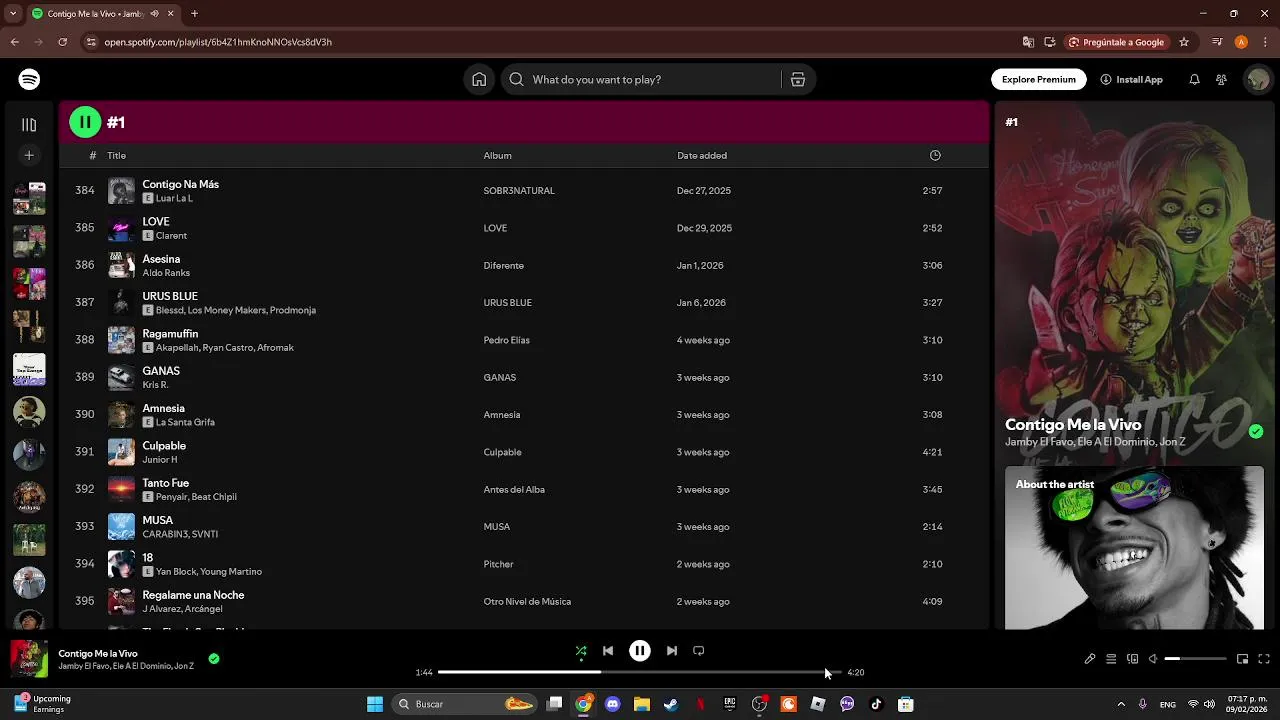This screenshot has width=1280, height=720.
Task: Open the user profile avatar menu
Action: click(x=1256, y=79)
